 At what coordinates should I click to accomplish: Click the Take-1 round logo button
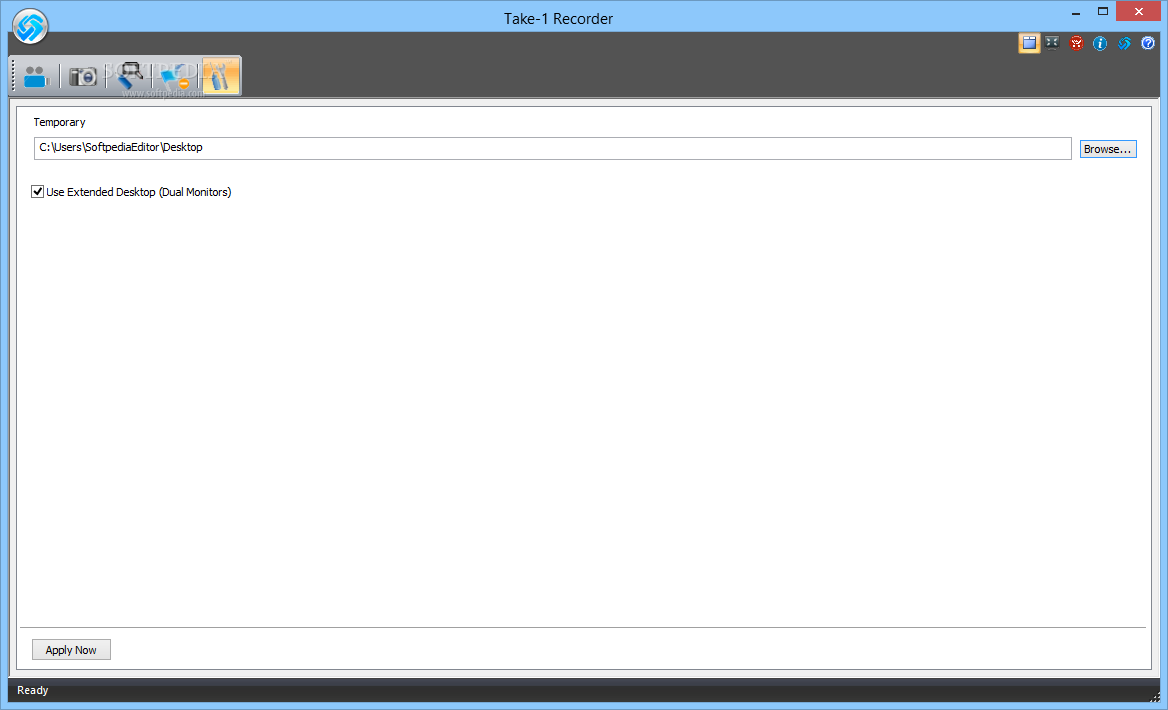click(x=30, y=27)
